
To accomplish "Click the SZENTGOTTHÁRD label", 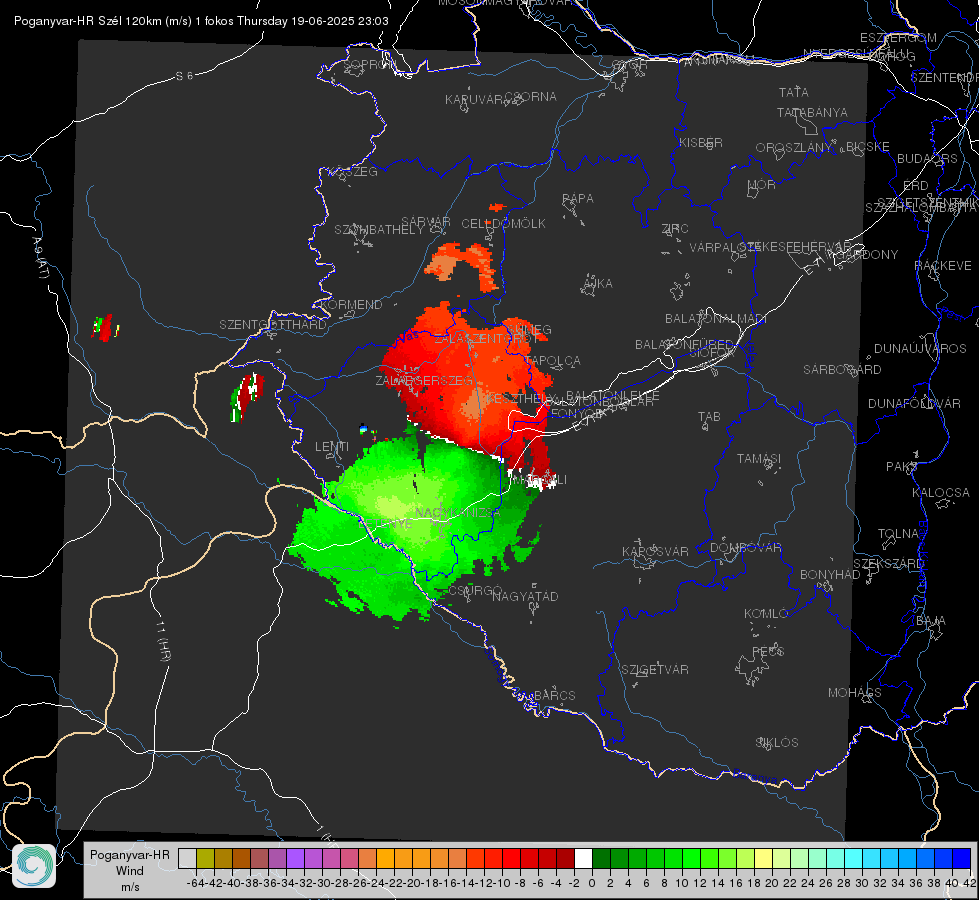I will click(273, 325).
